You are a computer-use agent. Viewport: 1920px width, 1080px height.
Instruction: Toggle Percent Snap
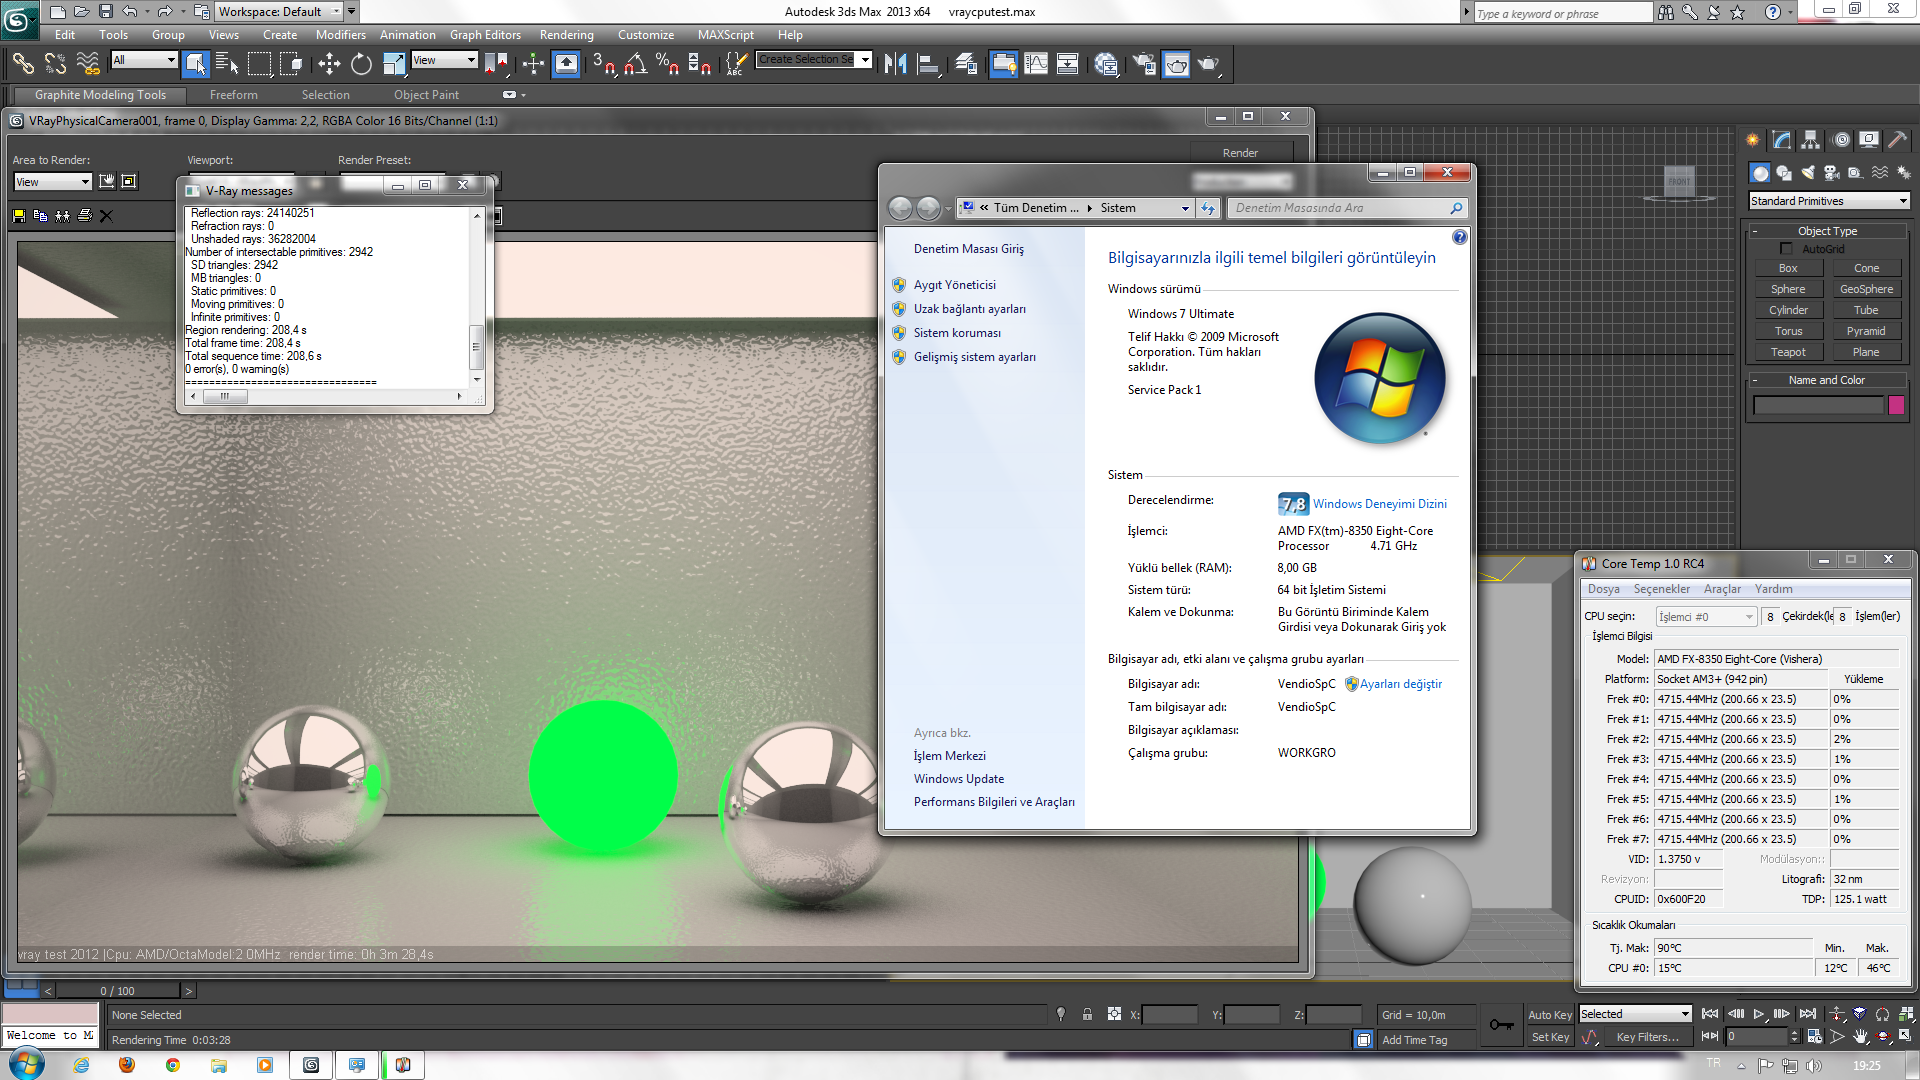pyautogui.click(x=667, y=64)
